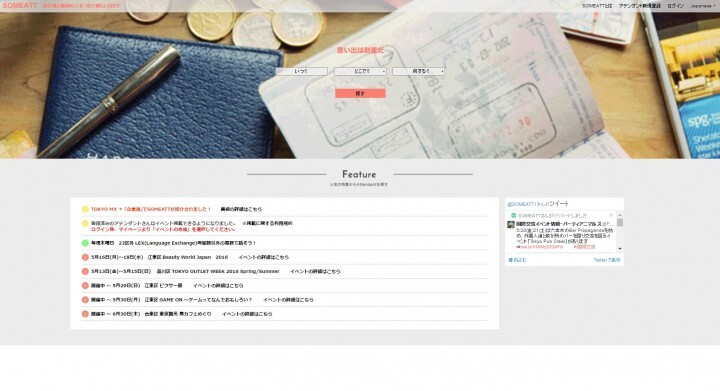Expand the 何する? activity dropdown
This screenshot has width=720, height=391.
(418, 71)
